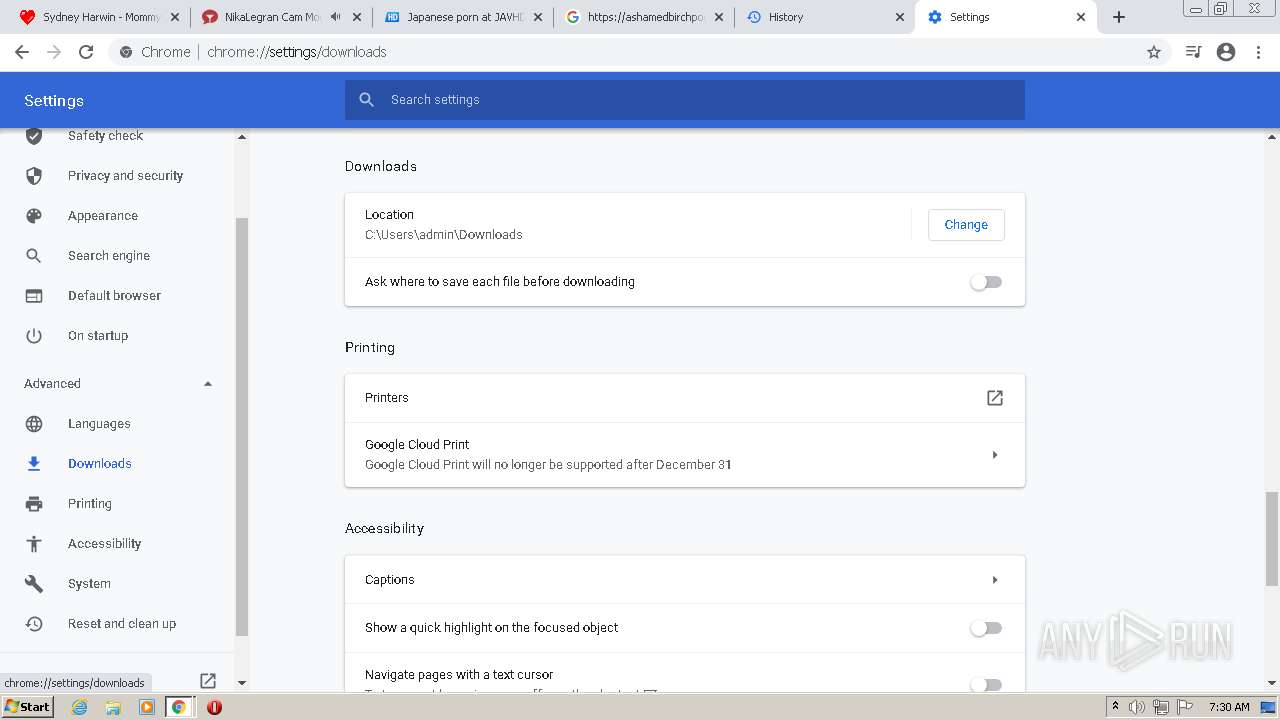Open Accessibility settings in sidebar
1280x720 pixels.
pyautogui.click(x=105, y=544)
